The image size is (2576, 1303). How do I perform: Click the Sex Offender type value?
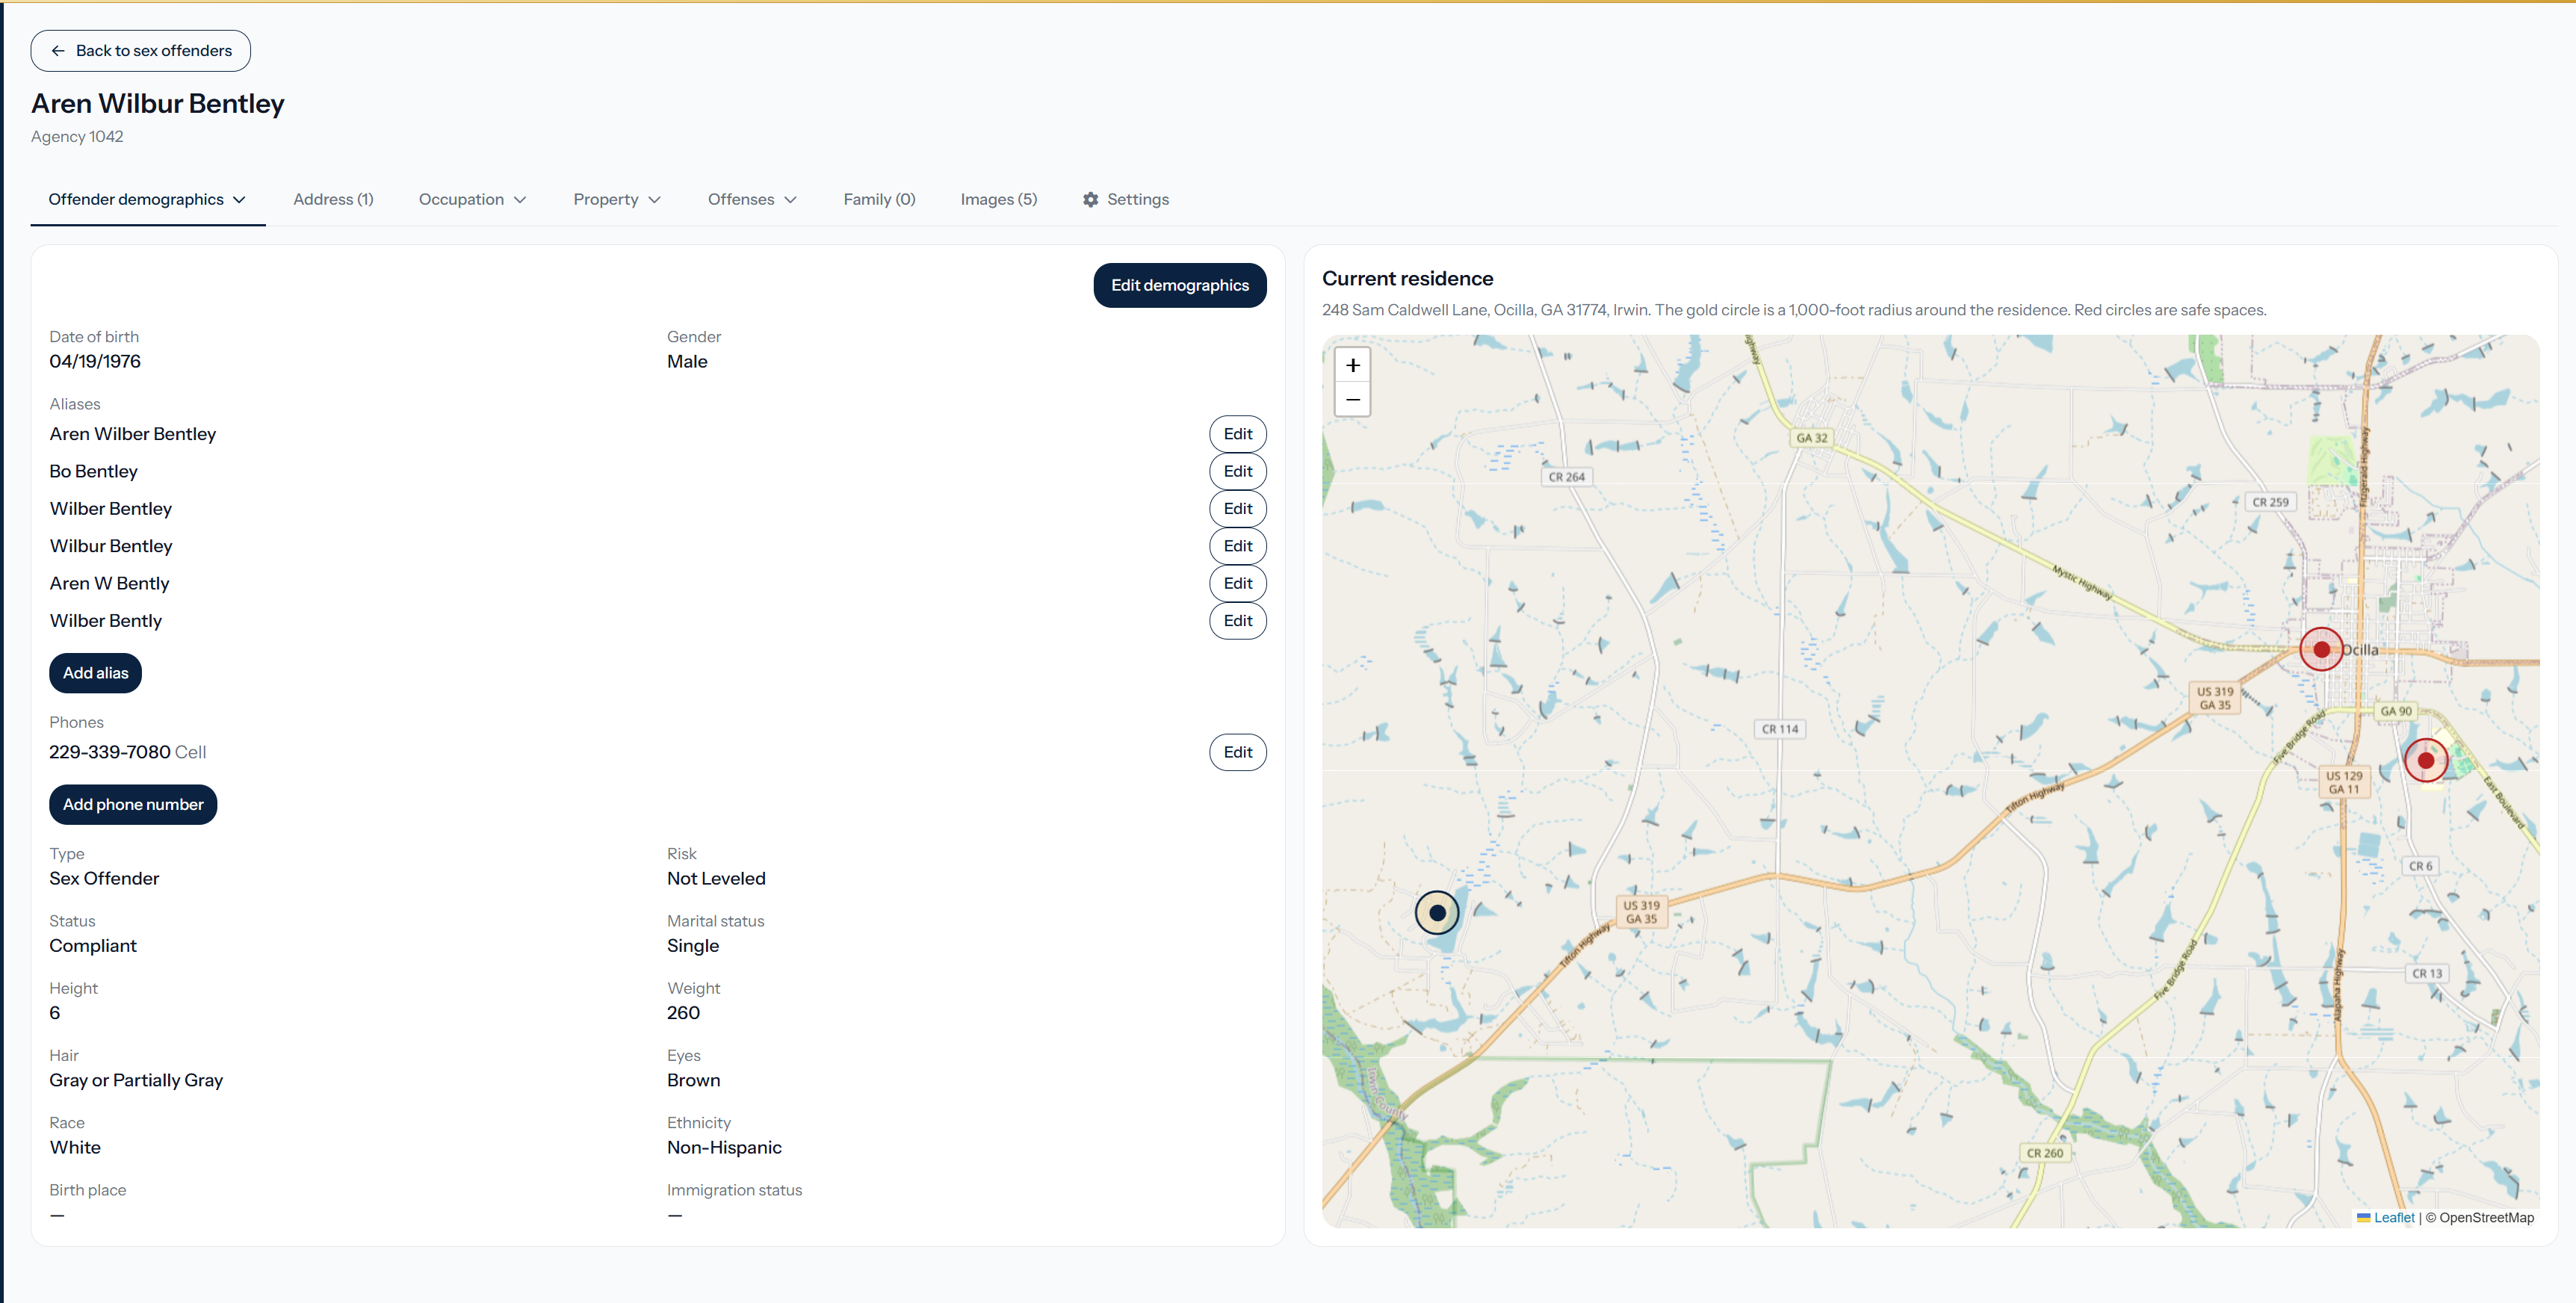click(x=104, y=878)
